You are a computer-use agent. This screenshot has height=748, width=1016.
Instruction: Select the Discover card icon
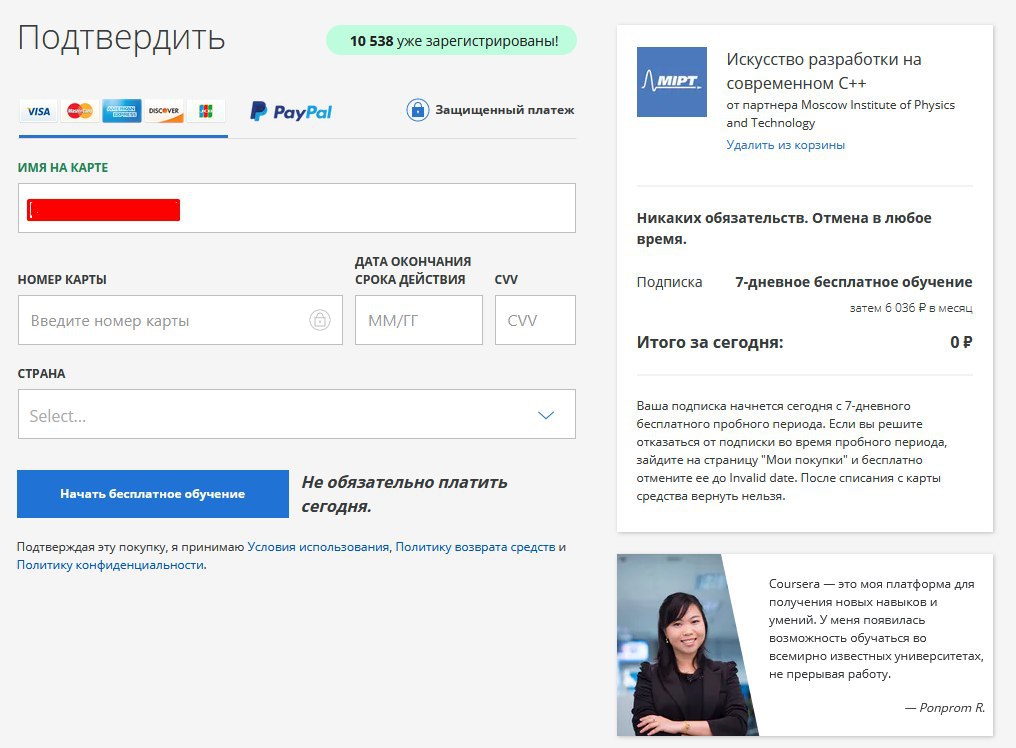(164, 111)
